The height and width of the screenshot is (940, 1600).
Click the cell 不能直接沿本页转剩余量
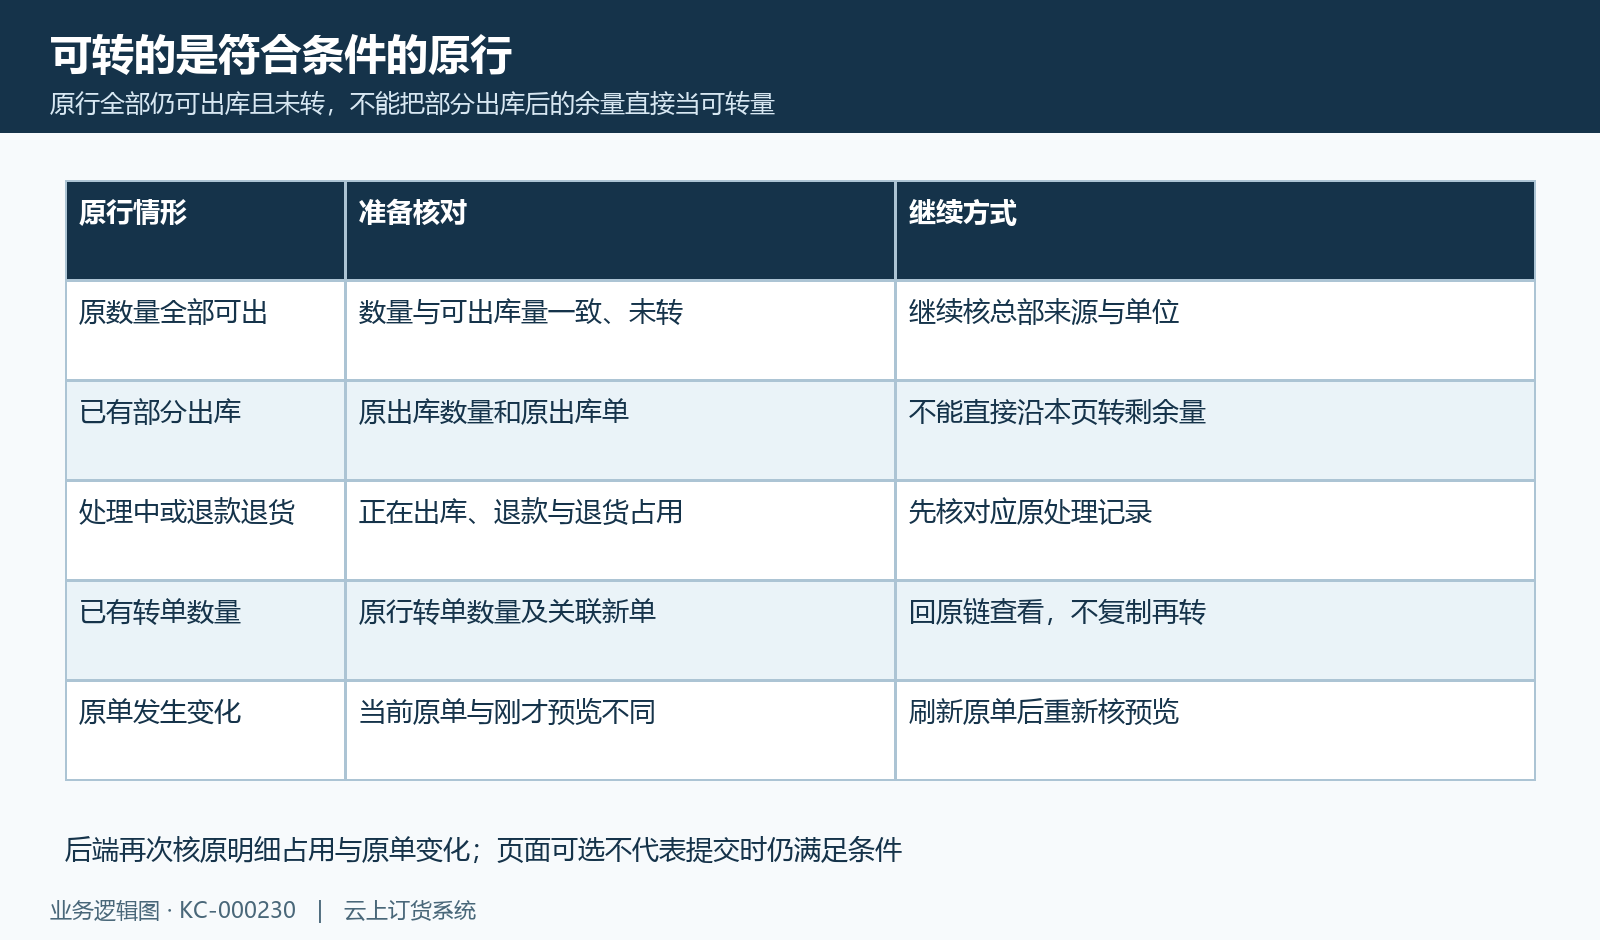[x=1215, y=431]
